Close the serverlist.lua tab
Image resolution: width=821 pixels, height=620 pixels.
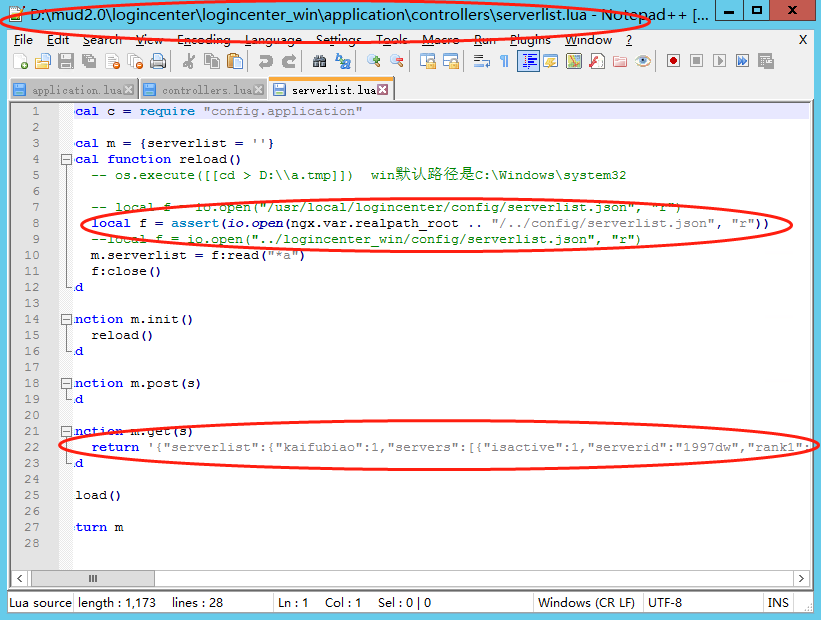383,90
